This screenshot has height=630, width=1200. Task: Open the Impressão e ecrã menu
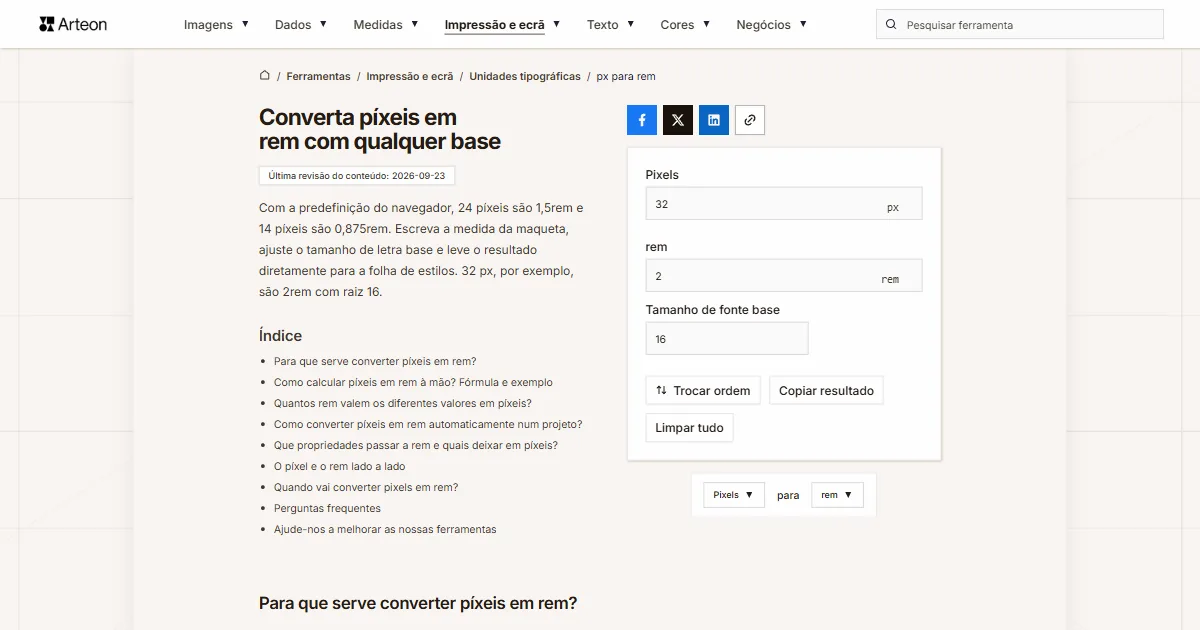click(x=502, y=24)
